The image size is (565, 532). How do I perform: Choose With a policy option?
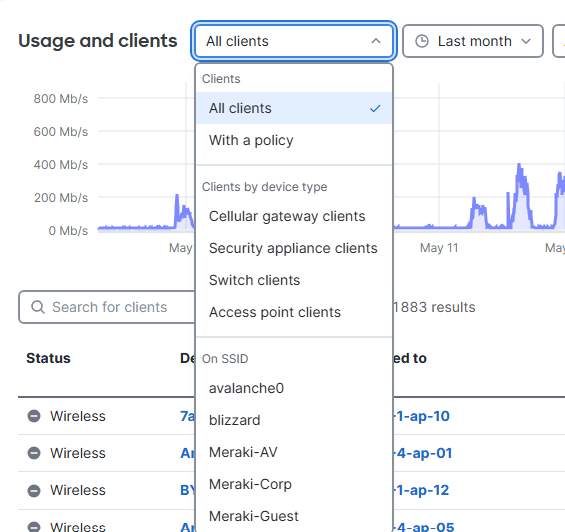tap(294, 140)
